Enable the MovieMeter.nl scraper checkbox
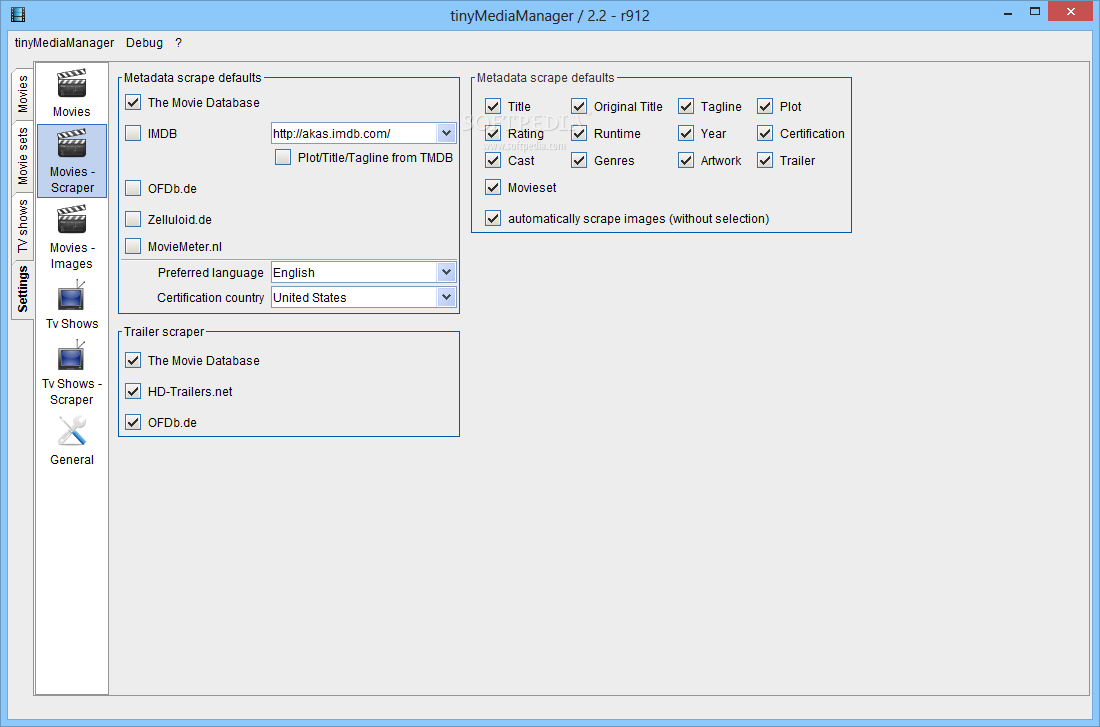 [133, 246]
